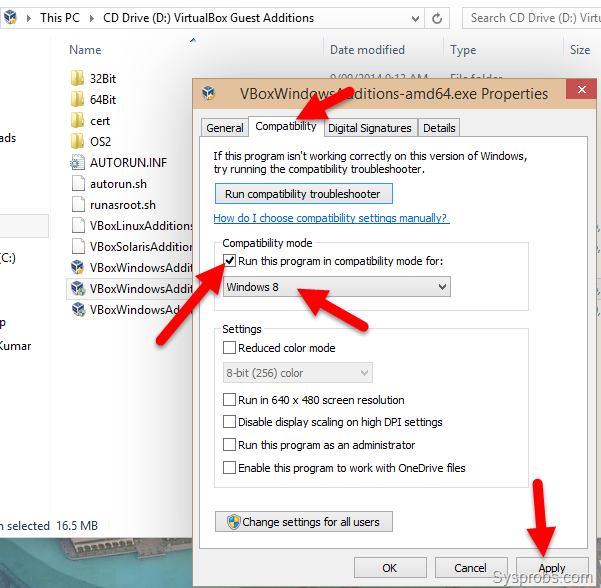Select the OS2 folder icon
The image size is (601, 588).
click(x=77, y=141)
